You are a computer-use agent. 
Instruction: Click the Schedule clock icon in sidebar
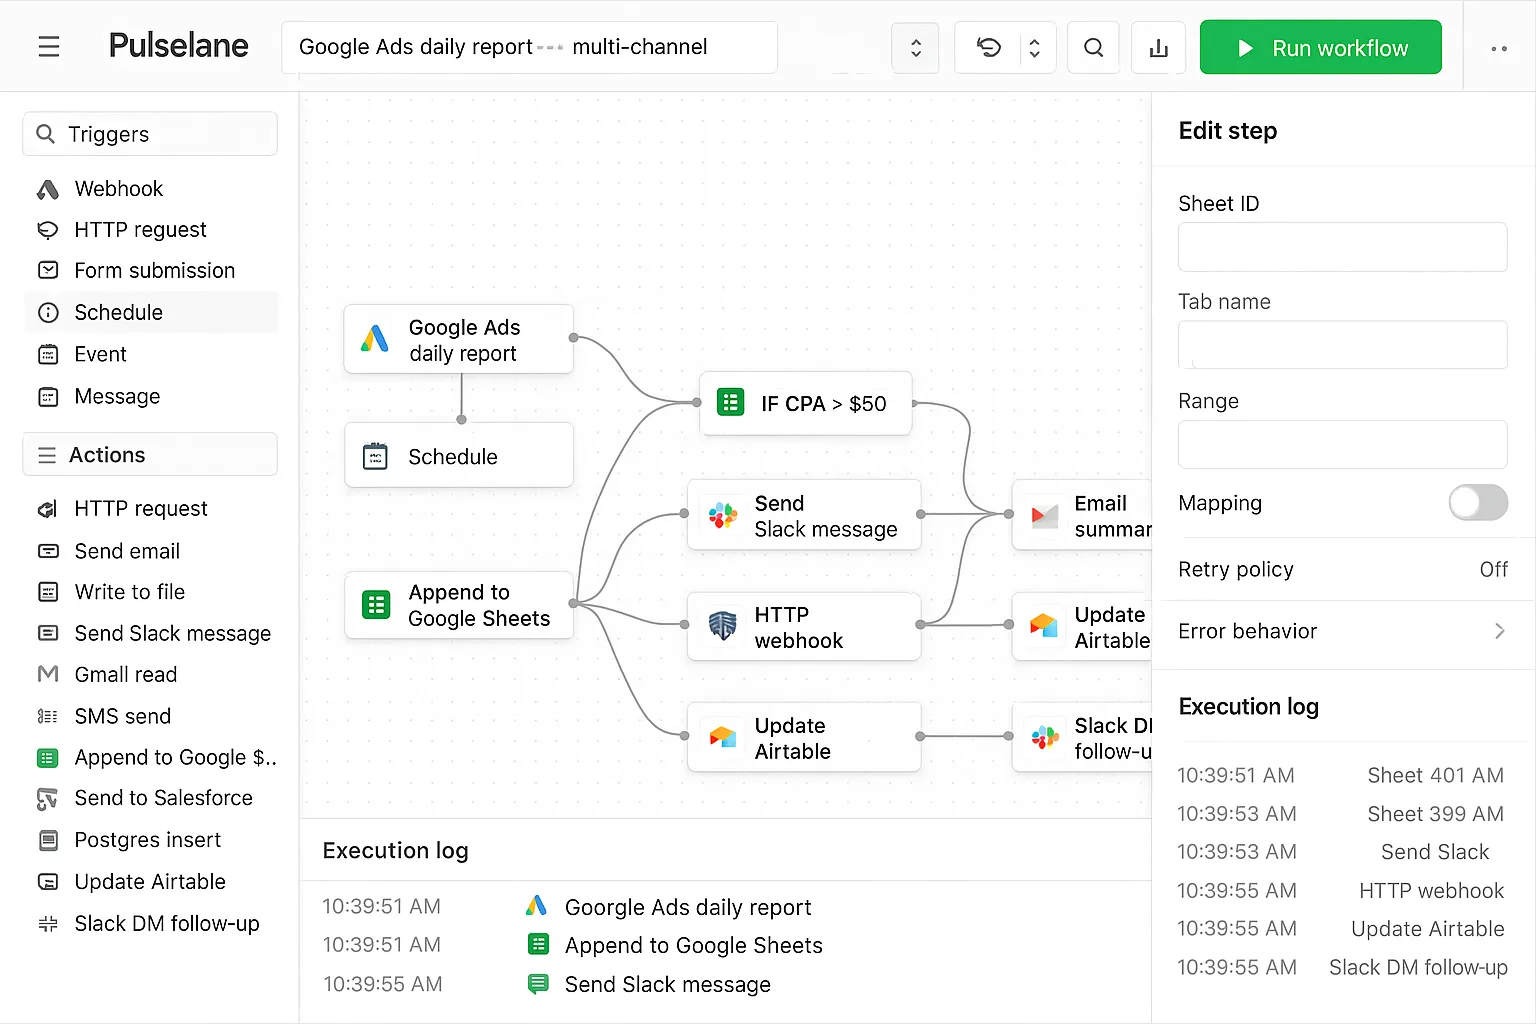click(x=48, y=312)
